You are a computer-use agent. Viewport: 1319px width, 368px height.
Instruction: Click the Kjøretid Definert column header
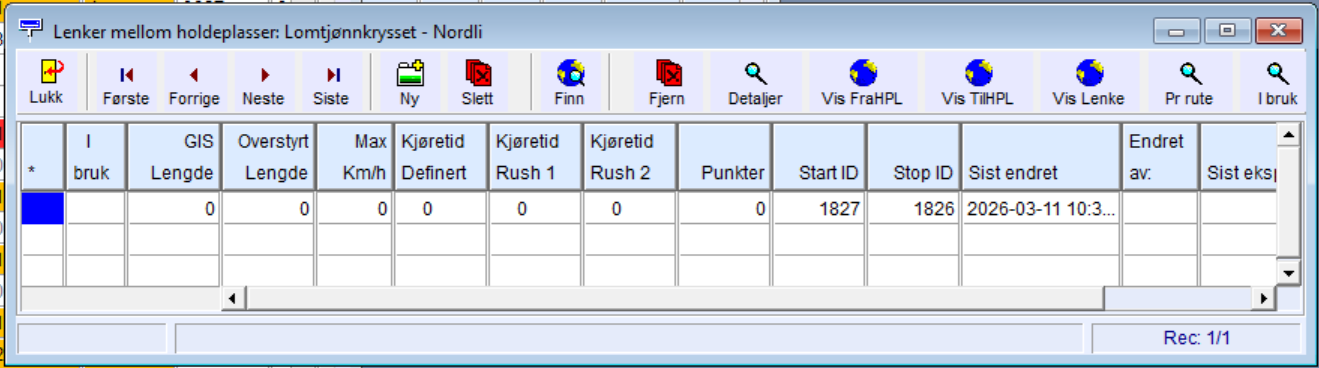(x=441, y=157)
